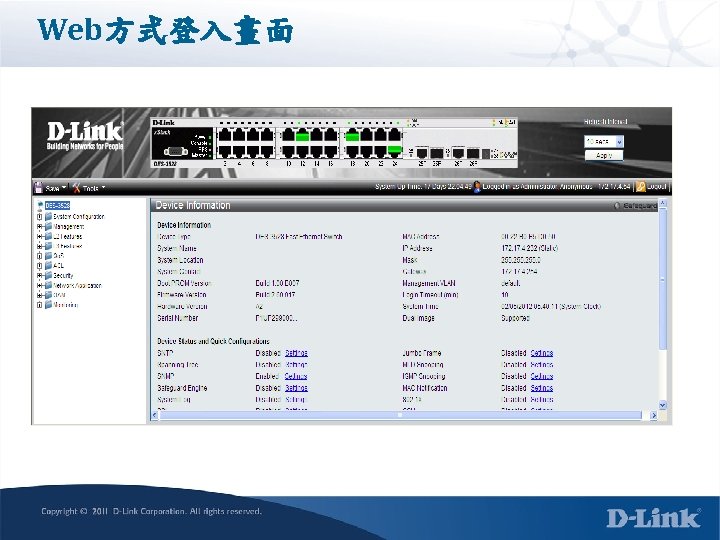The image size is (720, 540).
Task: Click the QoS folder icon
Action: 48,256
